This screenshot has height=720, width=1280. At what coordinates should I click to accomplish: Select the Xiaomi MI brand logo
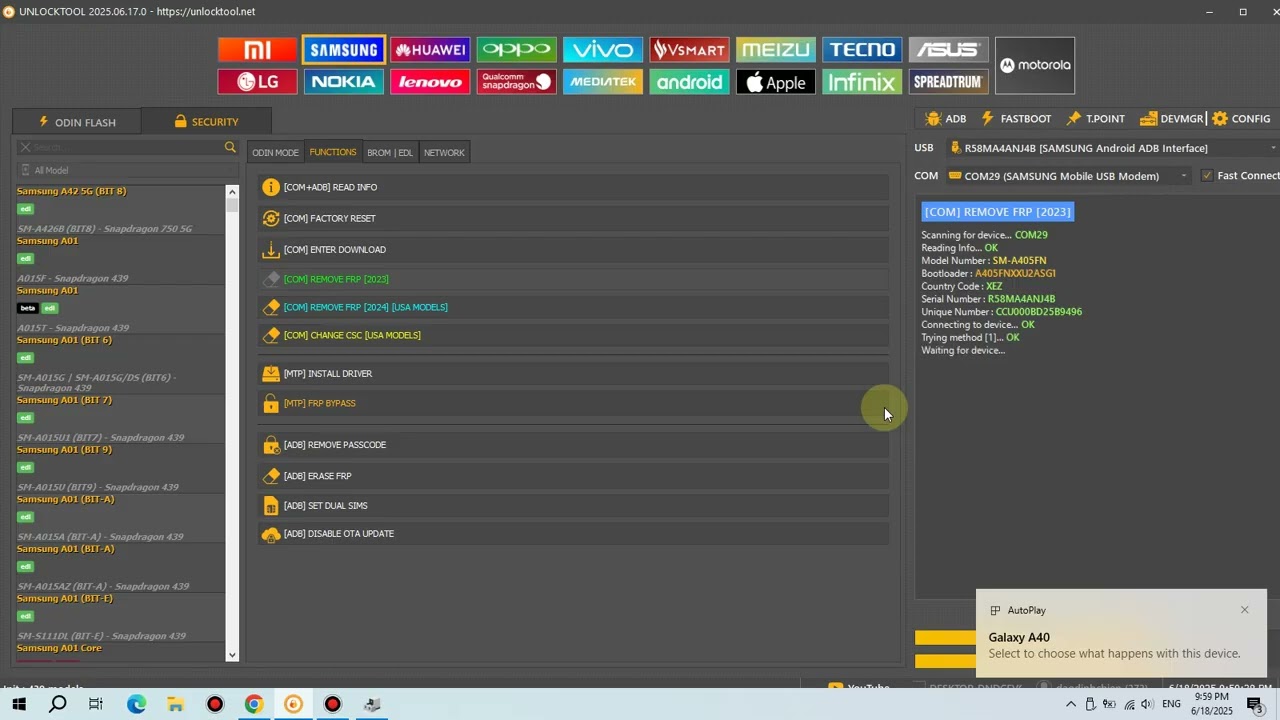click(x=257, y=50)
